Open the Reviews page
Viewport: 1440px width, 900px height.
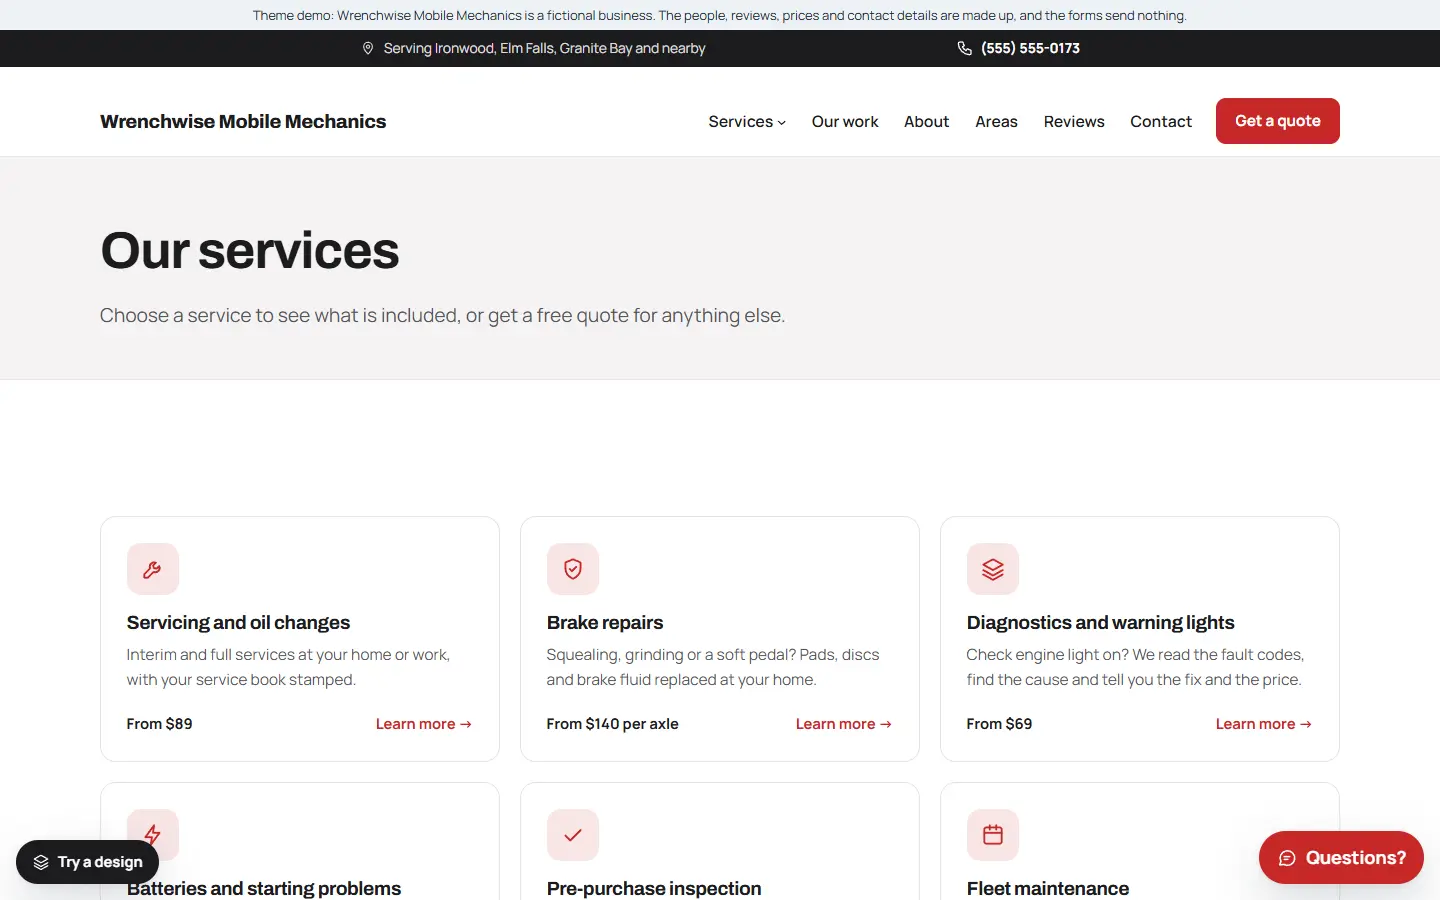tap(1074, 121)
